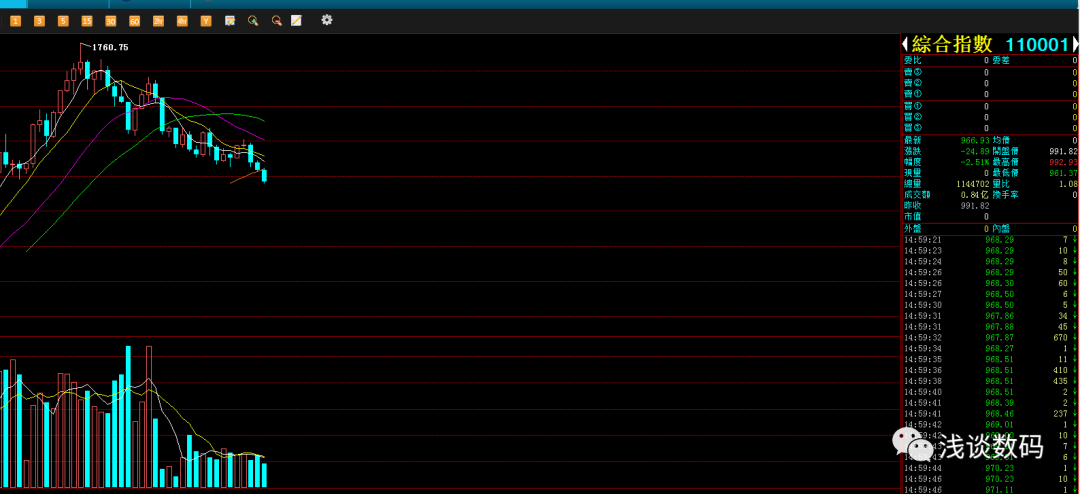
Task: Select the change value -24.89
Action: 974,151
